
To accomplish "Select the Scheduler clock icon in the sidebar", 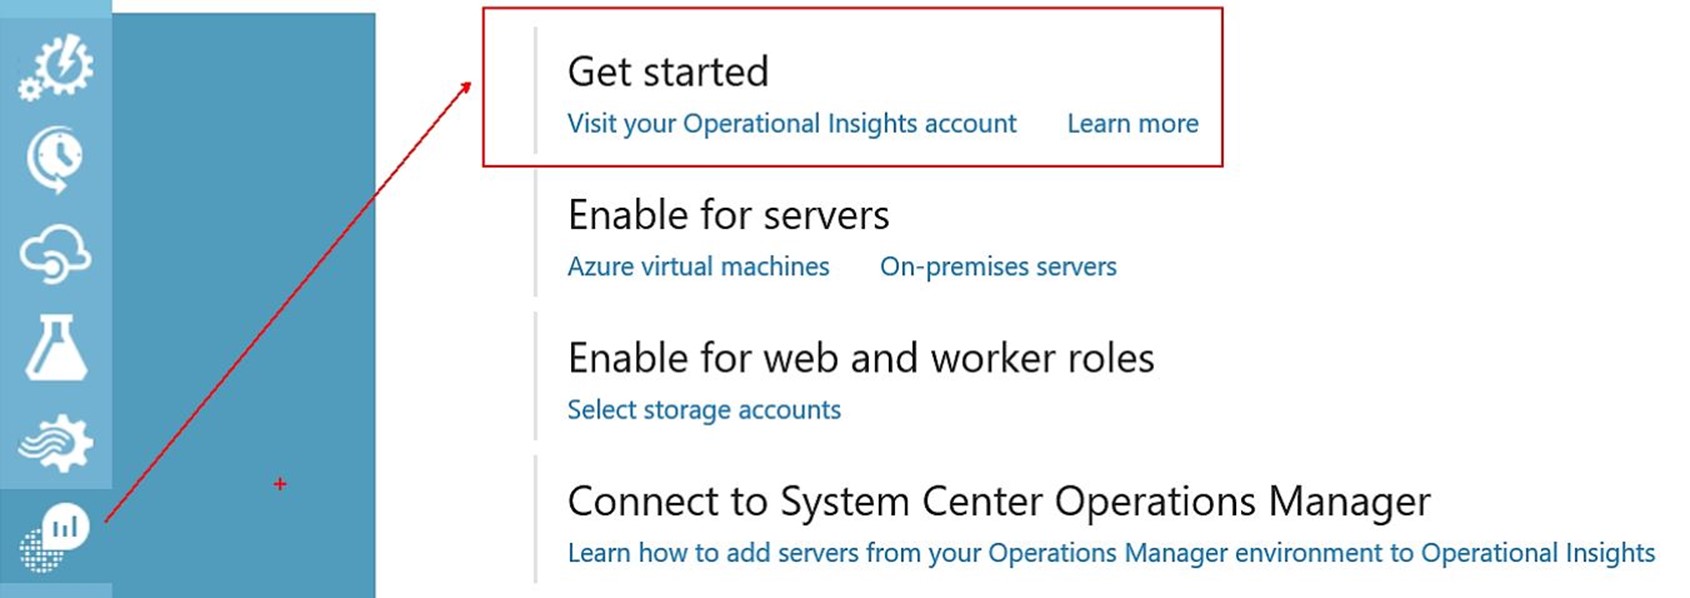I will tap(55, 159).
